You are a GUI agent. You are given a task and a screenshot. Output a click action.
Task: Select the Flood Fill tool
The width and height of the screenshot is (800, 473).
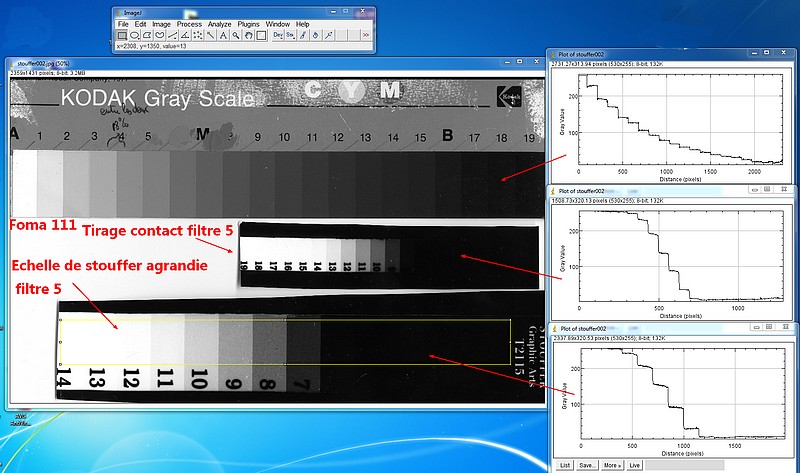(x=316, y=35)
